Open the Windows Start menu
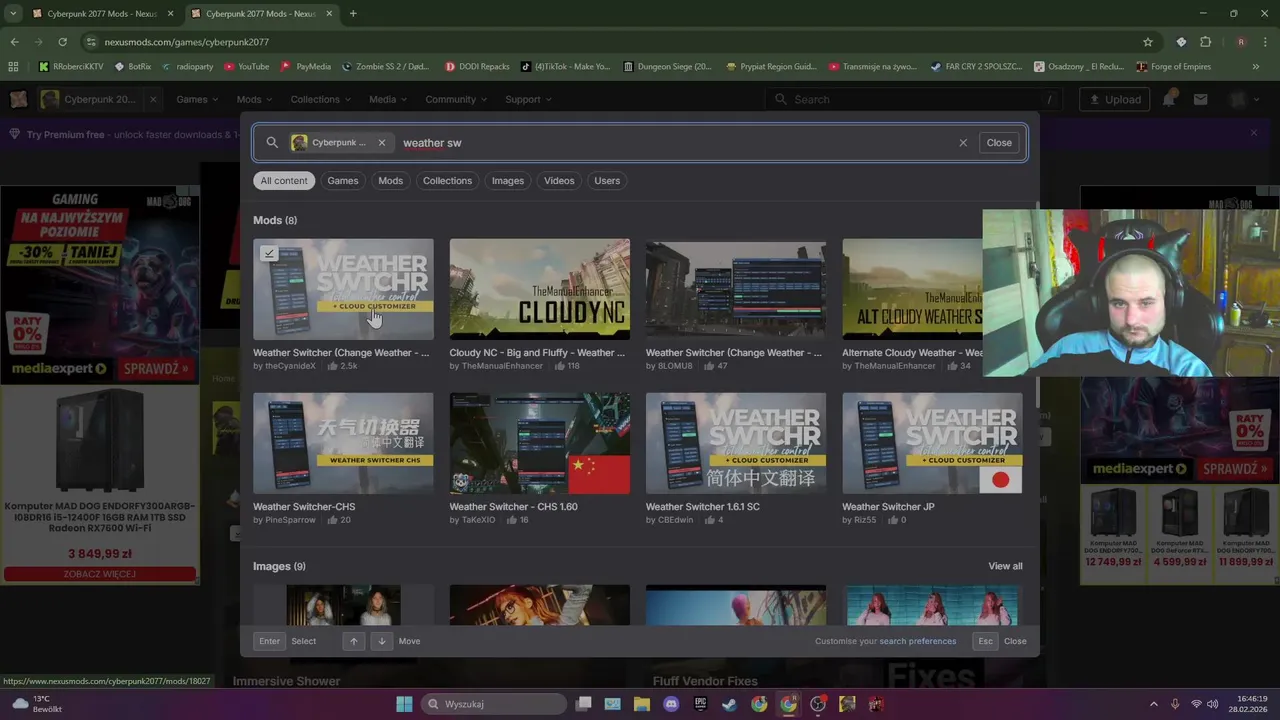The width and height of the screenshot is (1280, 720). click(404, 704)
